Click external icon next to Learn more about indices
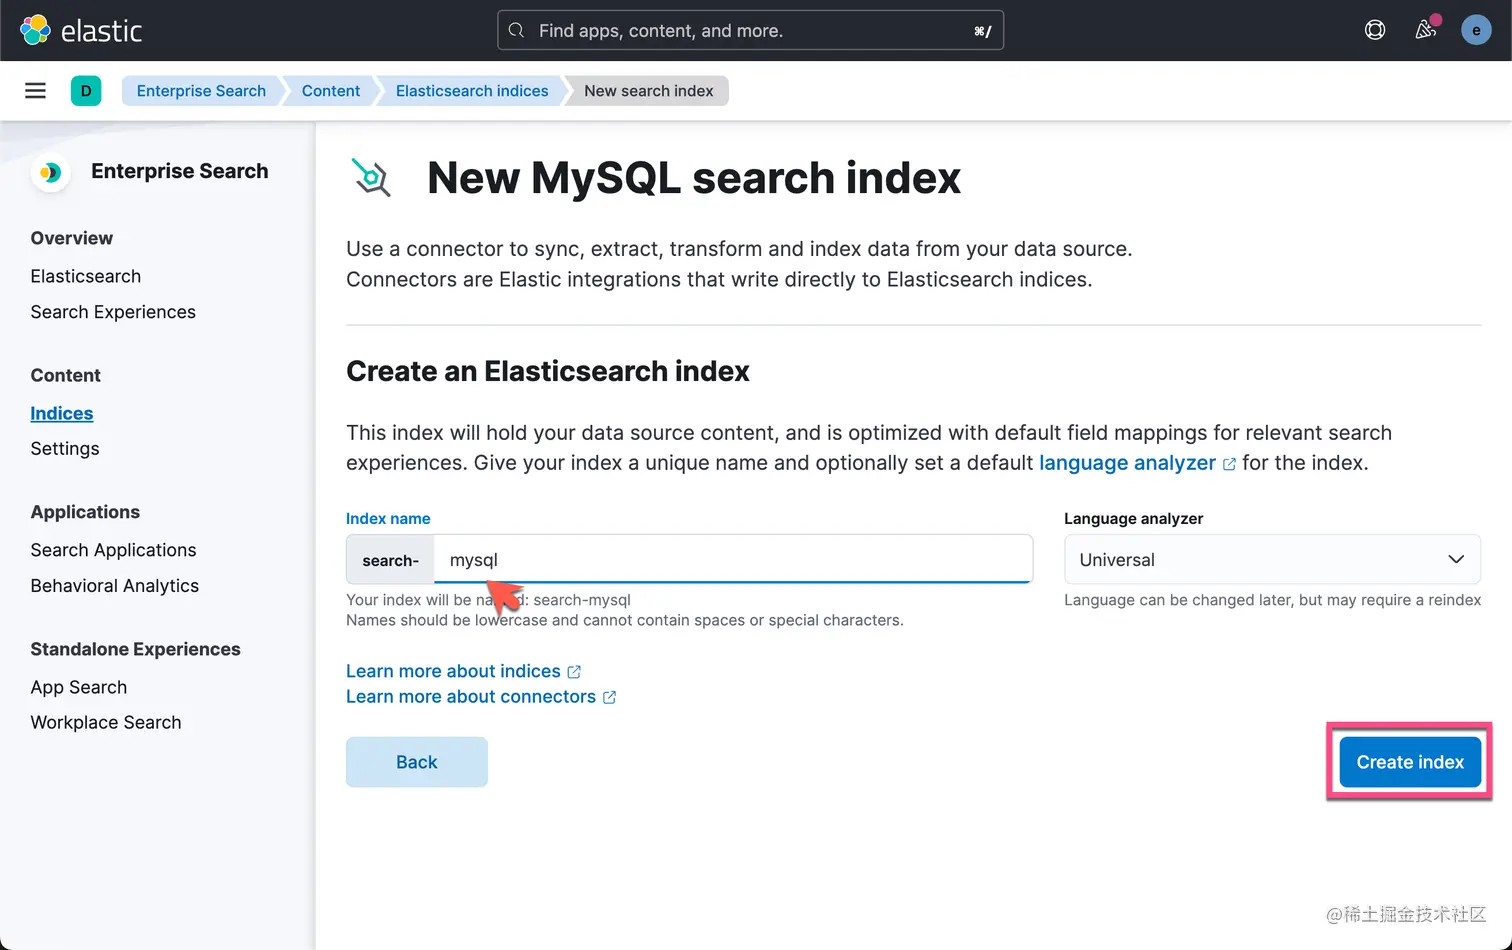This screenshot has width=1512, height=950. point(574,672)
